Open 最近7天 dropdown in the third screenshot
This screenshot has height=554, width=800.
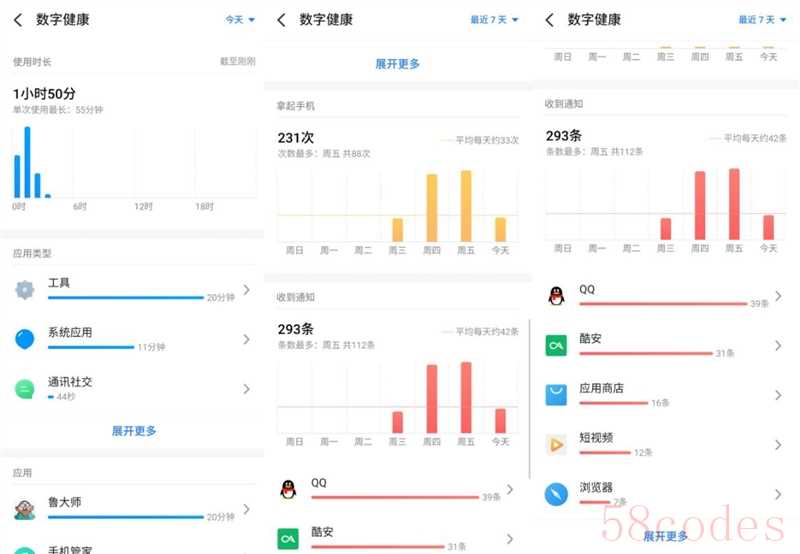(762, 20)
